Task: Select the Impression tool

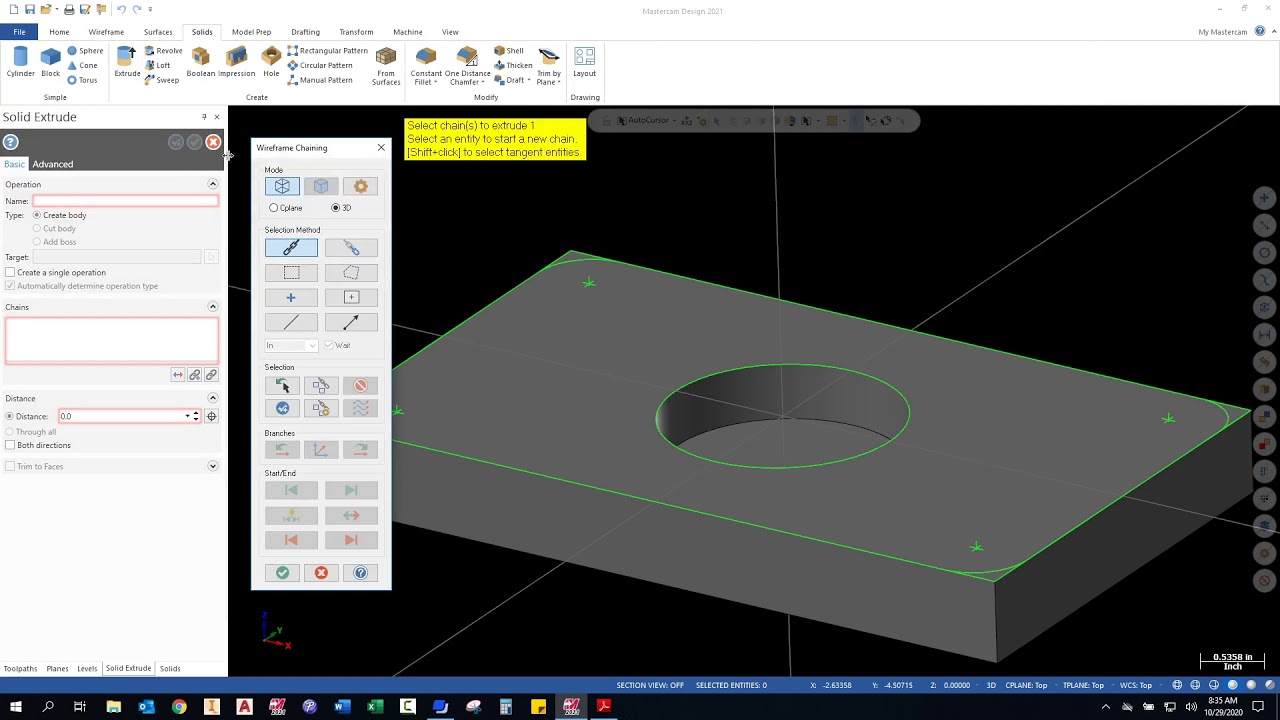Action: click(x=237, y=63)
